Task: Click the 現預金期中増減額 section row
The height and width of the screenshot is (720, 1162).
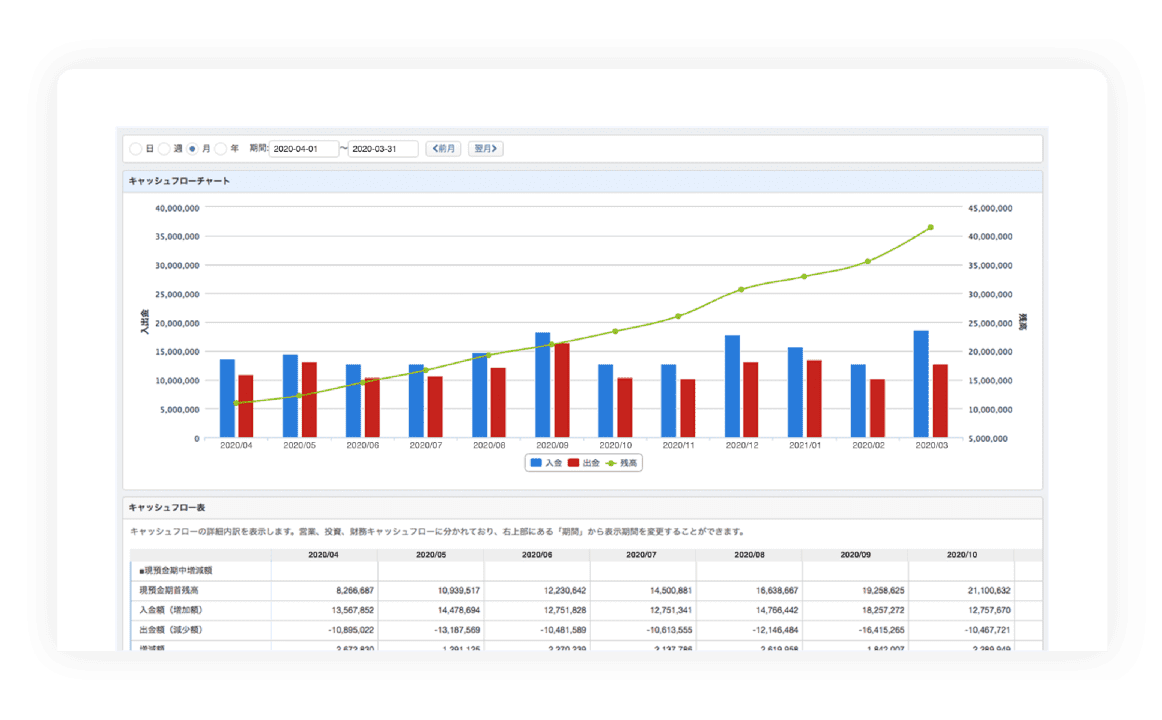Action: [176, 571]
